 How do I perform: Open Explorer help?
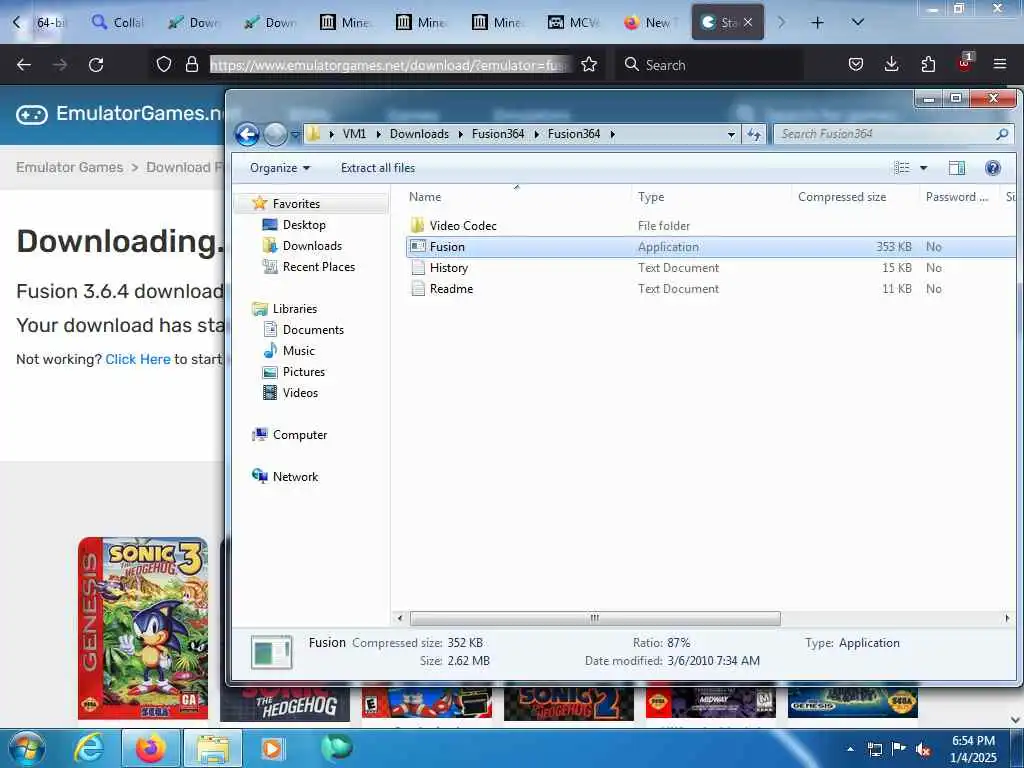tap(993, 168)
